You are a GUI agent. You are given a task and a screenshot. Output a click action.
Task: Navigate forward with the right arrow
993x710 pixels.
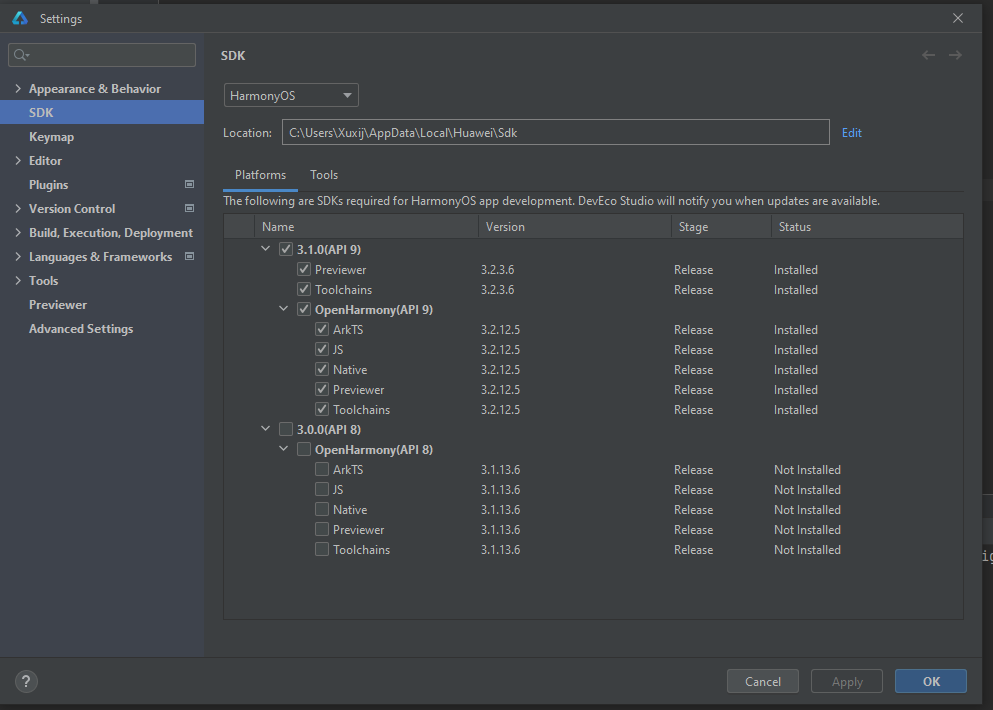pyautogui.click(x=955, y=55)
